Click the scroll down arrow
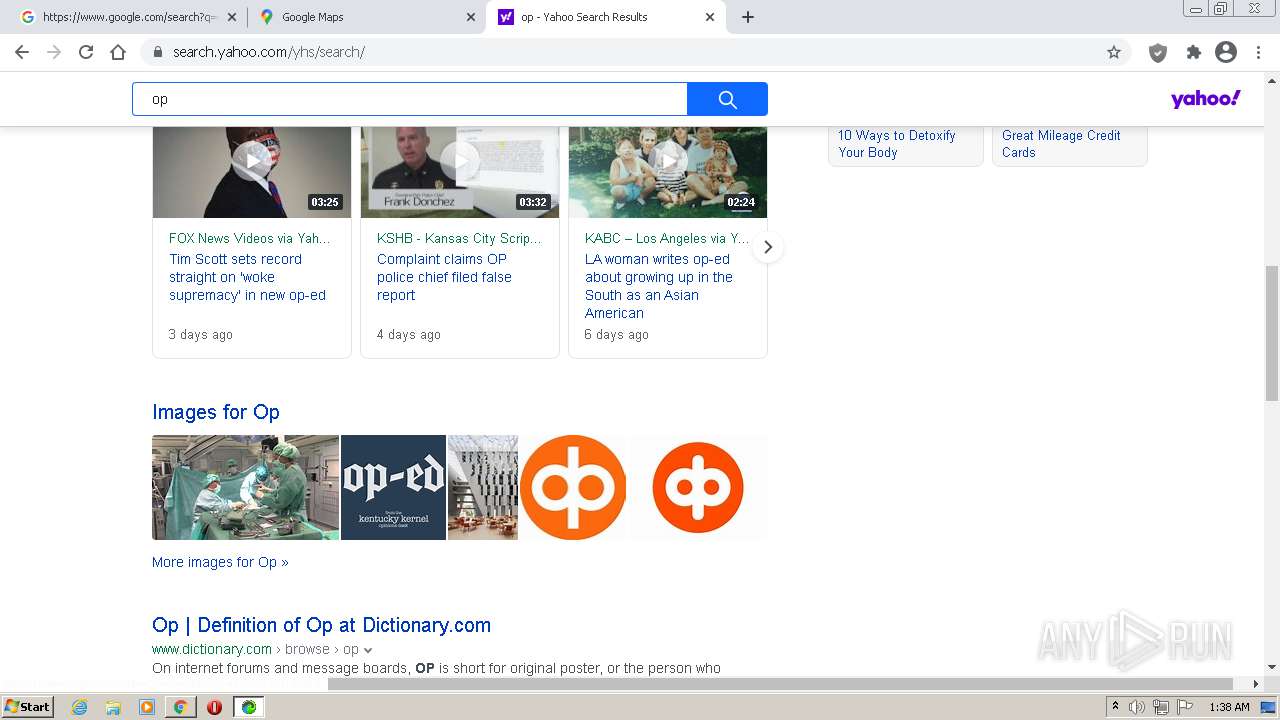The image size is (1280, 720). click(x=1272, y=667)
